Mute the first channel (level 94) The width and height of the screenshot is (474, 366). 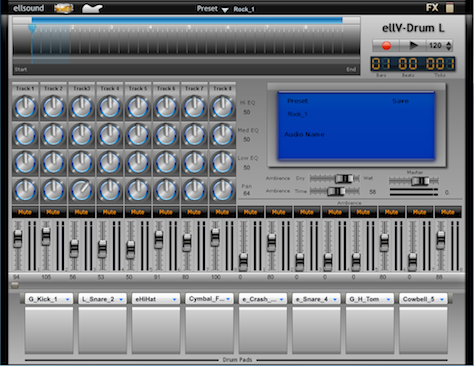click(x=25, y=212)
